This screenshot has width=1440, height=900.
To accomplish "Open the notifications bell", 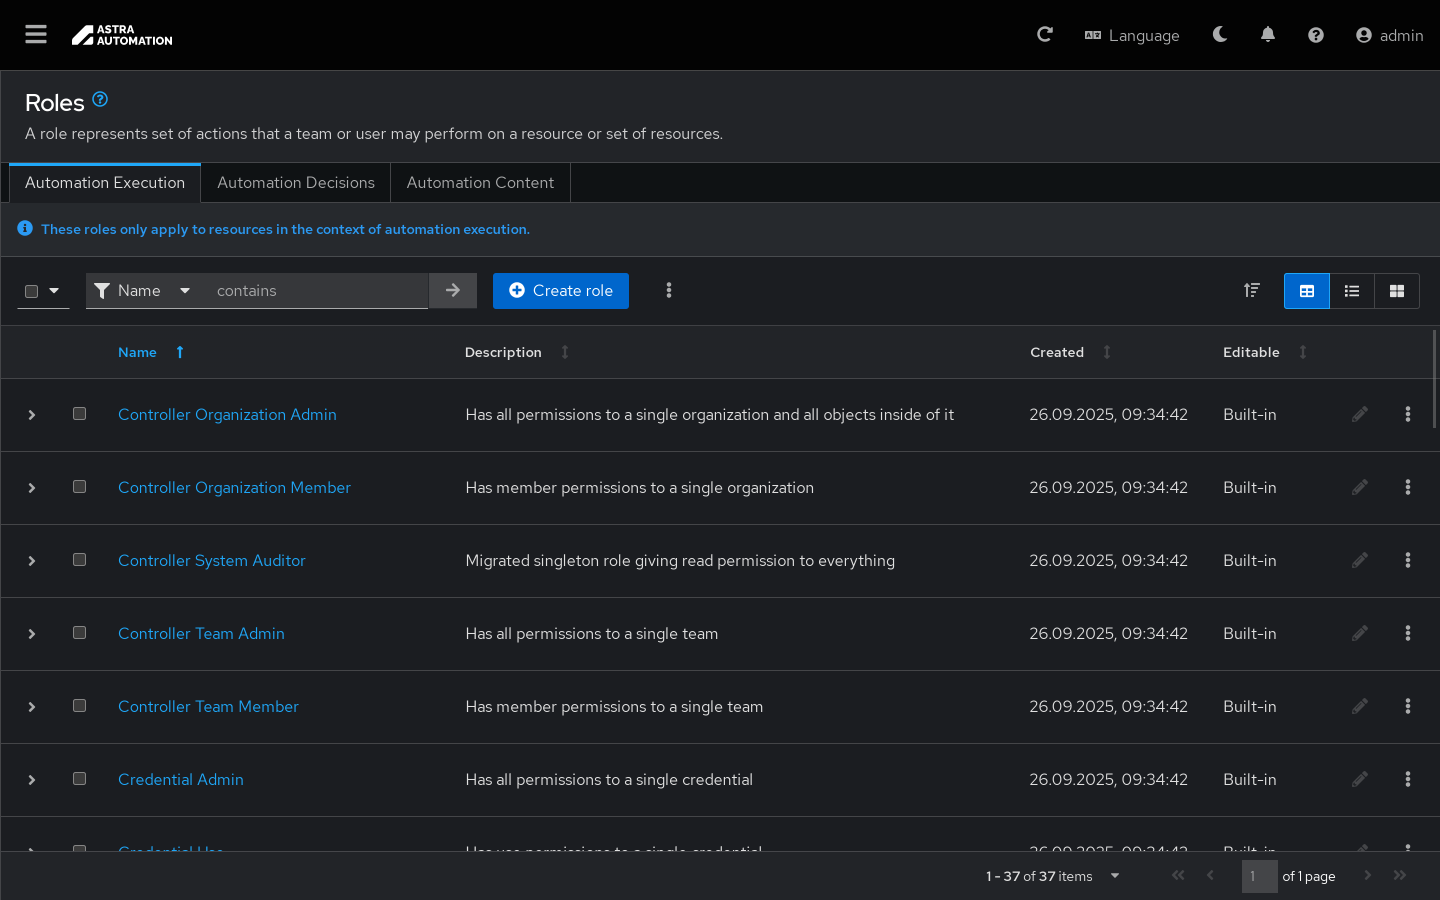I will pyautogui.click(x=1268, y=35).
